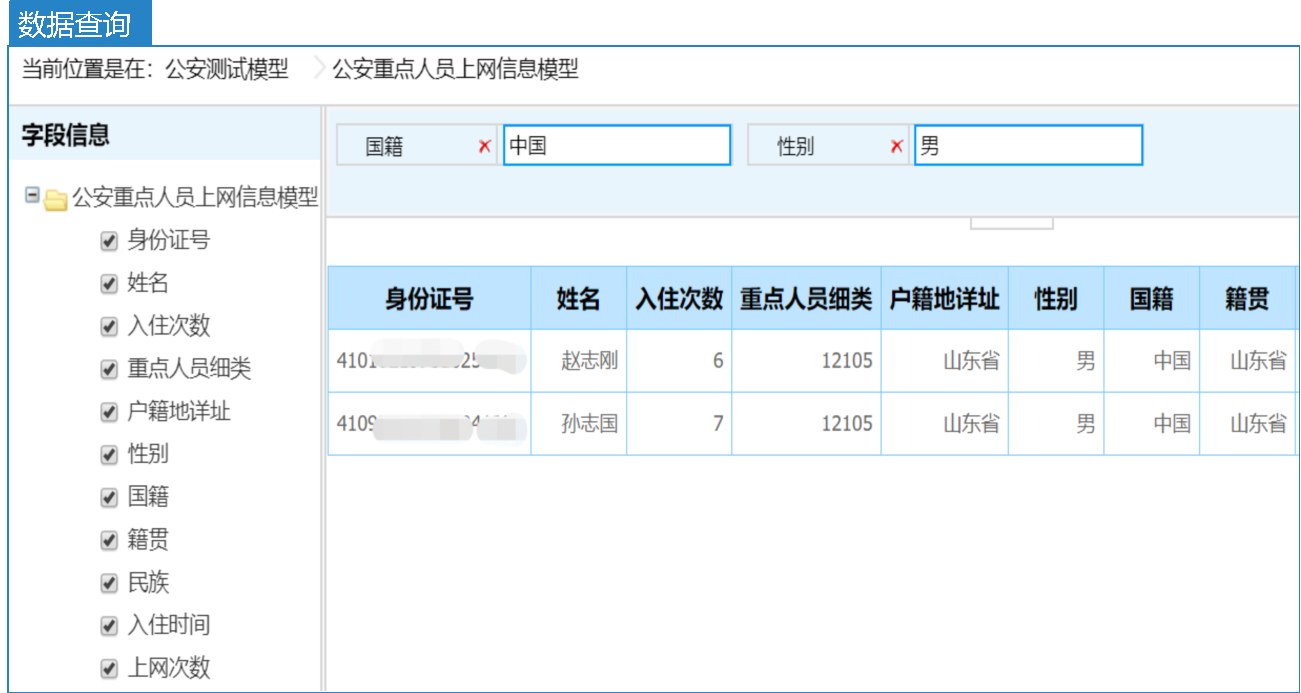The height and width of the screenshot is (693, 1301).
Task: Collapse the 公安重点人员上网信息模型 tree node
Action: (32, 197)
